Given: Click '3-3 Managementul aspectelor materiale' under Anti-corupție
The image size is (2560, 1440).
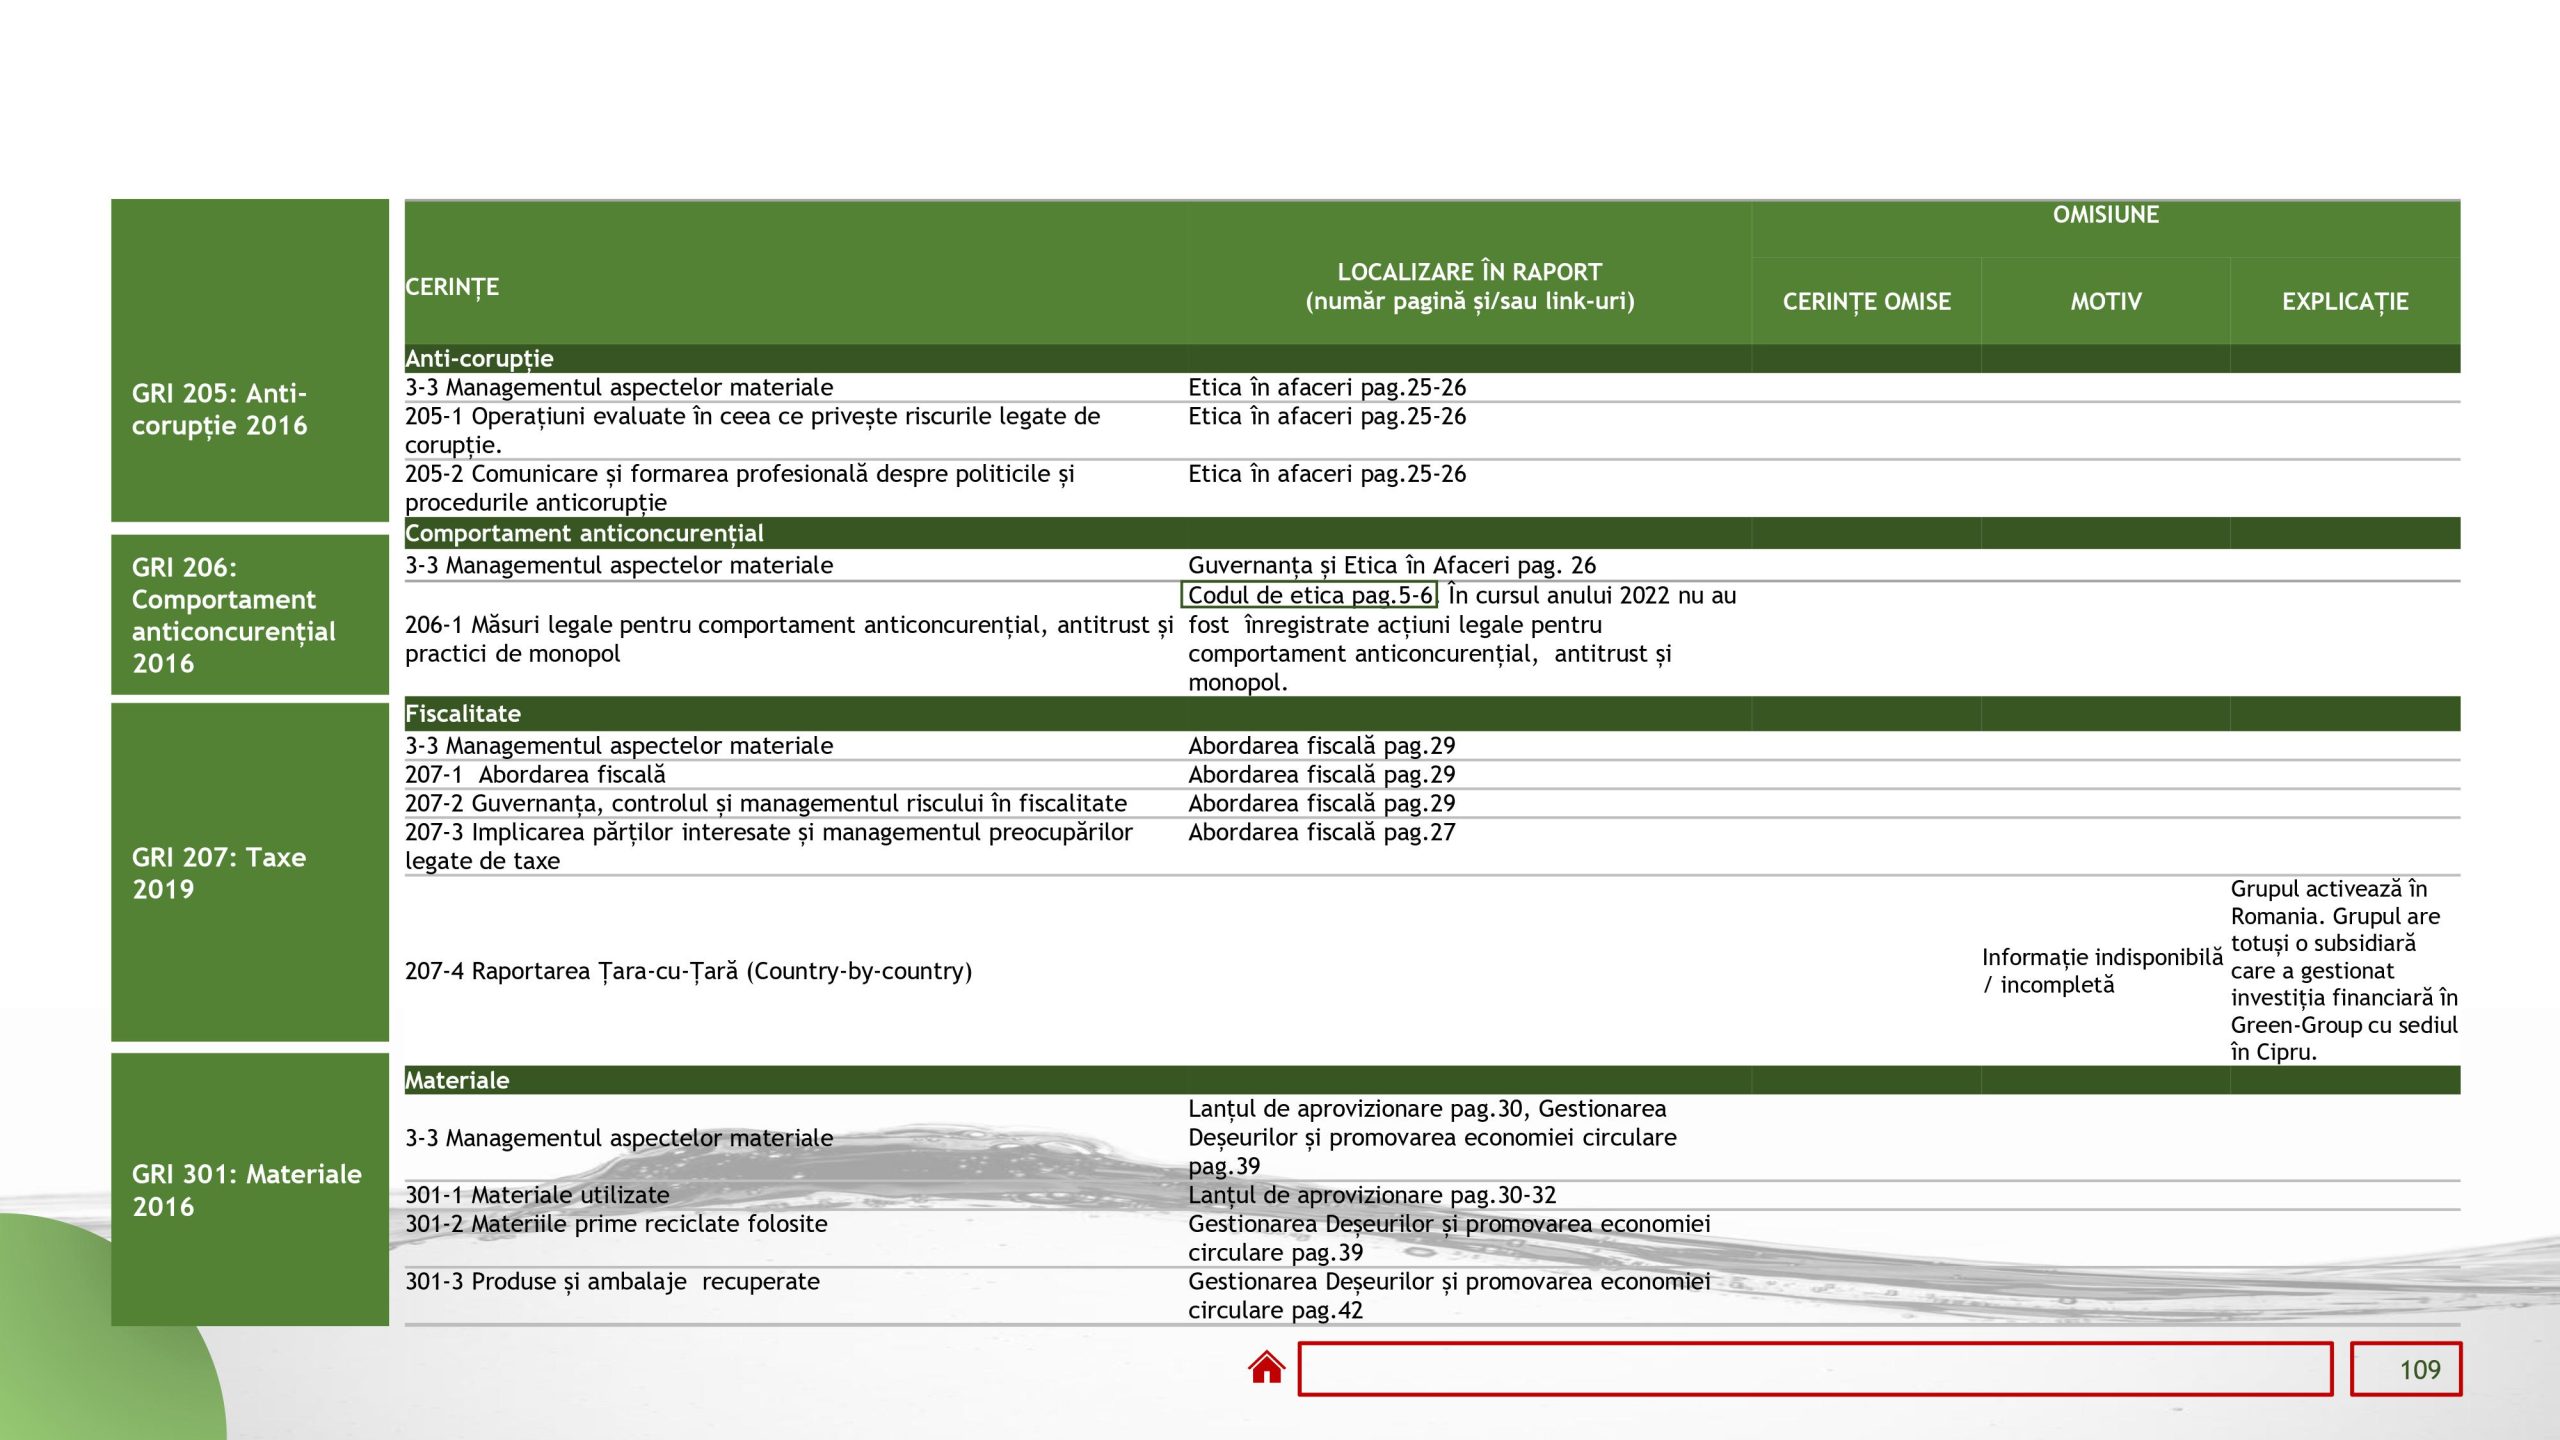Looking at the screenshot, I should click(x=619, y=387).
